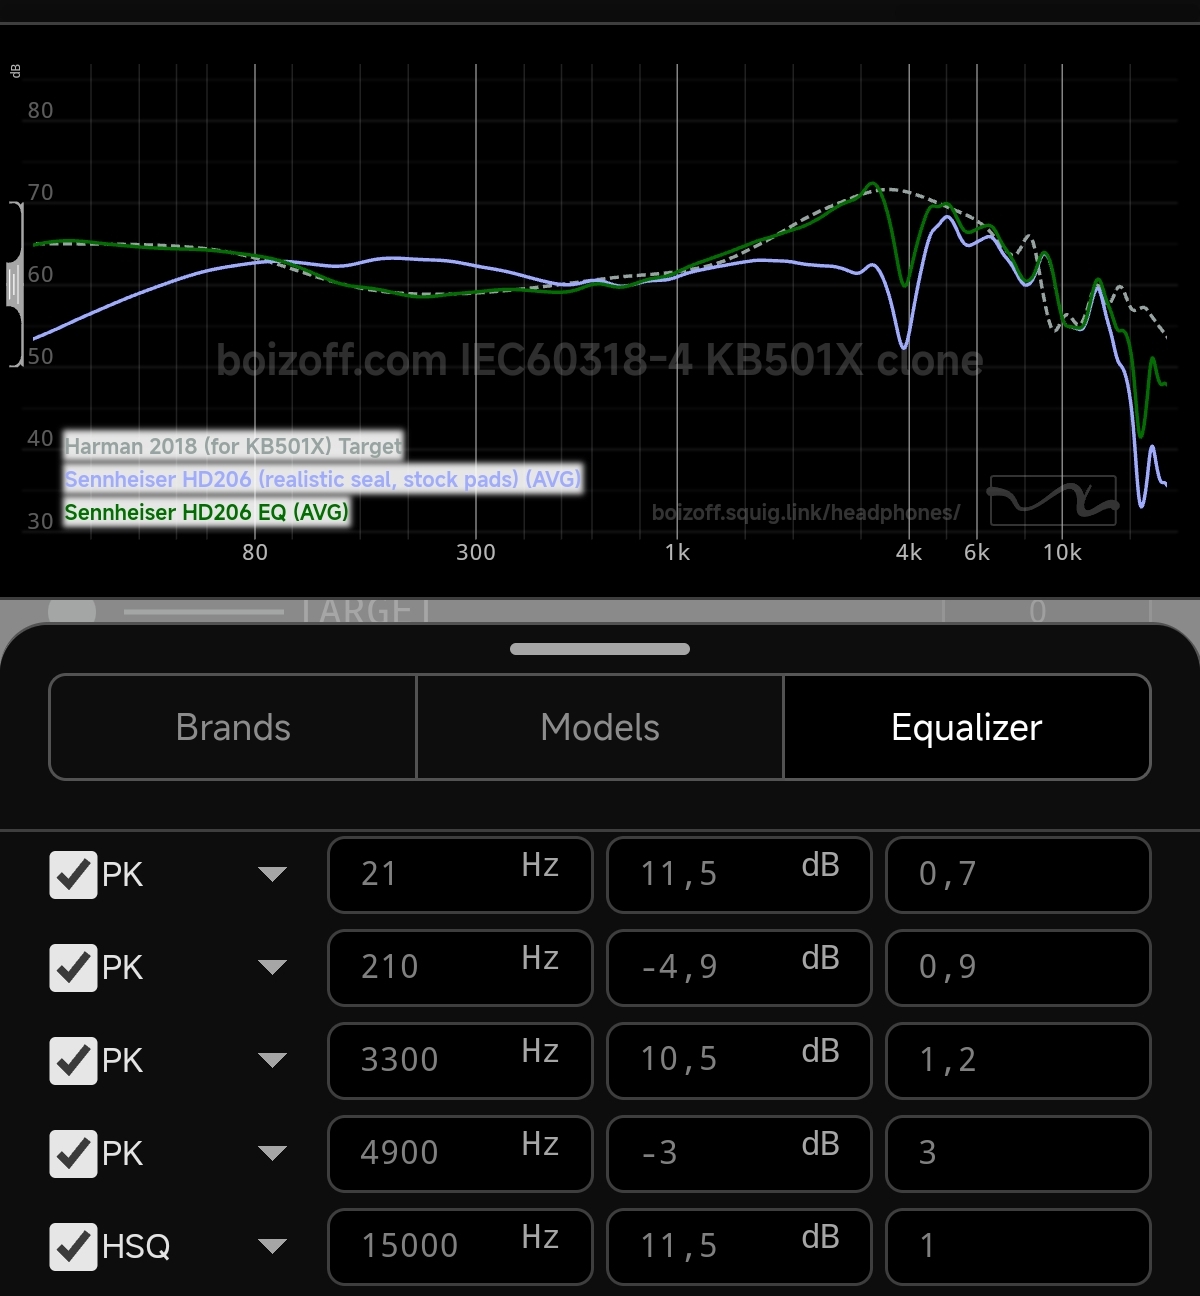1200x1296 pixels.
Task: Toggle the 3300 Hz filter checkbox
Action: click(73, 1061)
